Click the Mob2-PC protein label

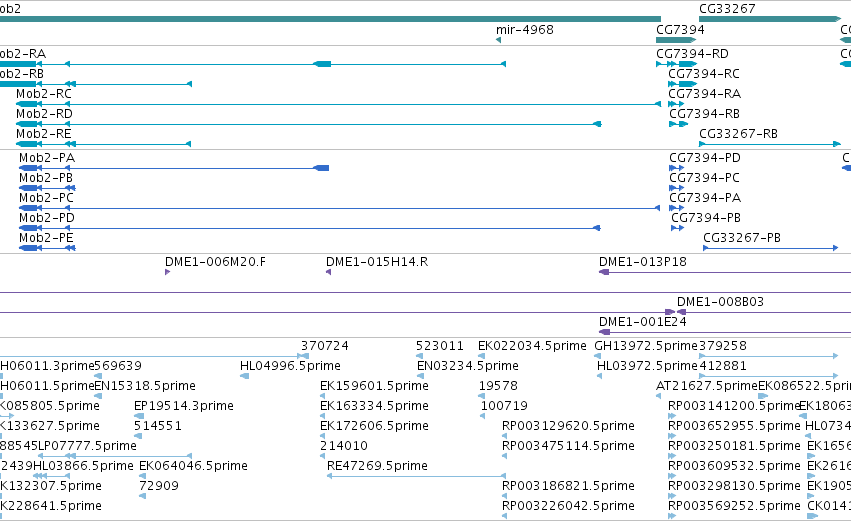[46, 198]
